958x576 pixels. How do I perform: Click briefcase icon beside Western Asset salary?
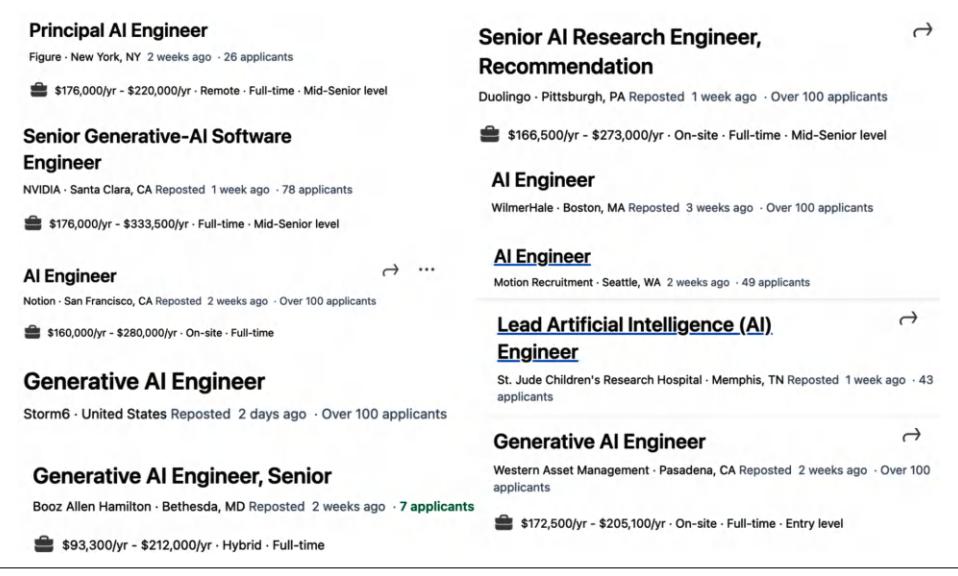(x=504, y=523)
